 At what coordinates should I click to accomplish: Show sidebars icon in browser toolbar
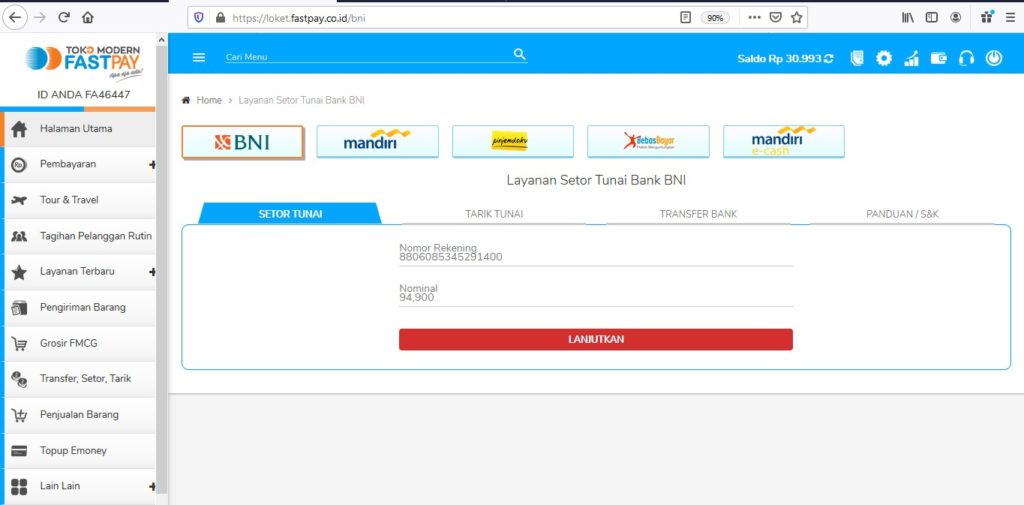pos(932,18)
